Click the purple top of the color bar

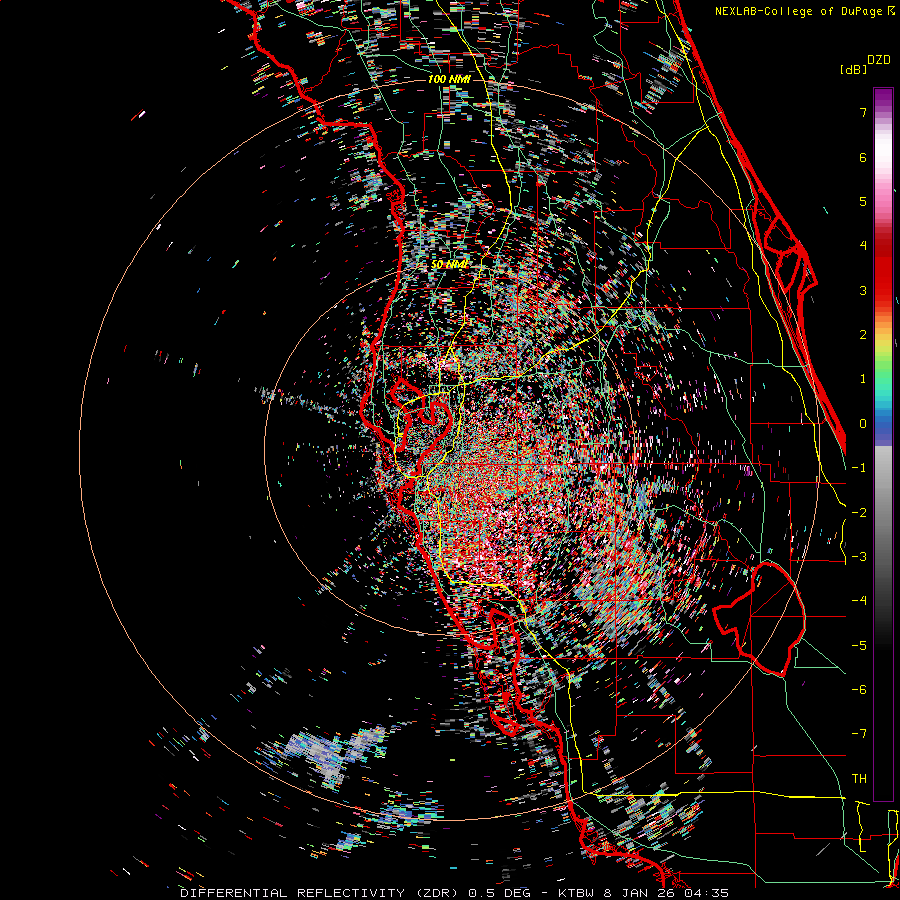tap(883, 96)
